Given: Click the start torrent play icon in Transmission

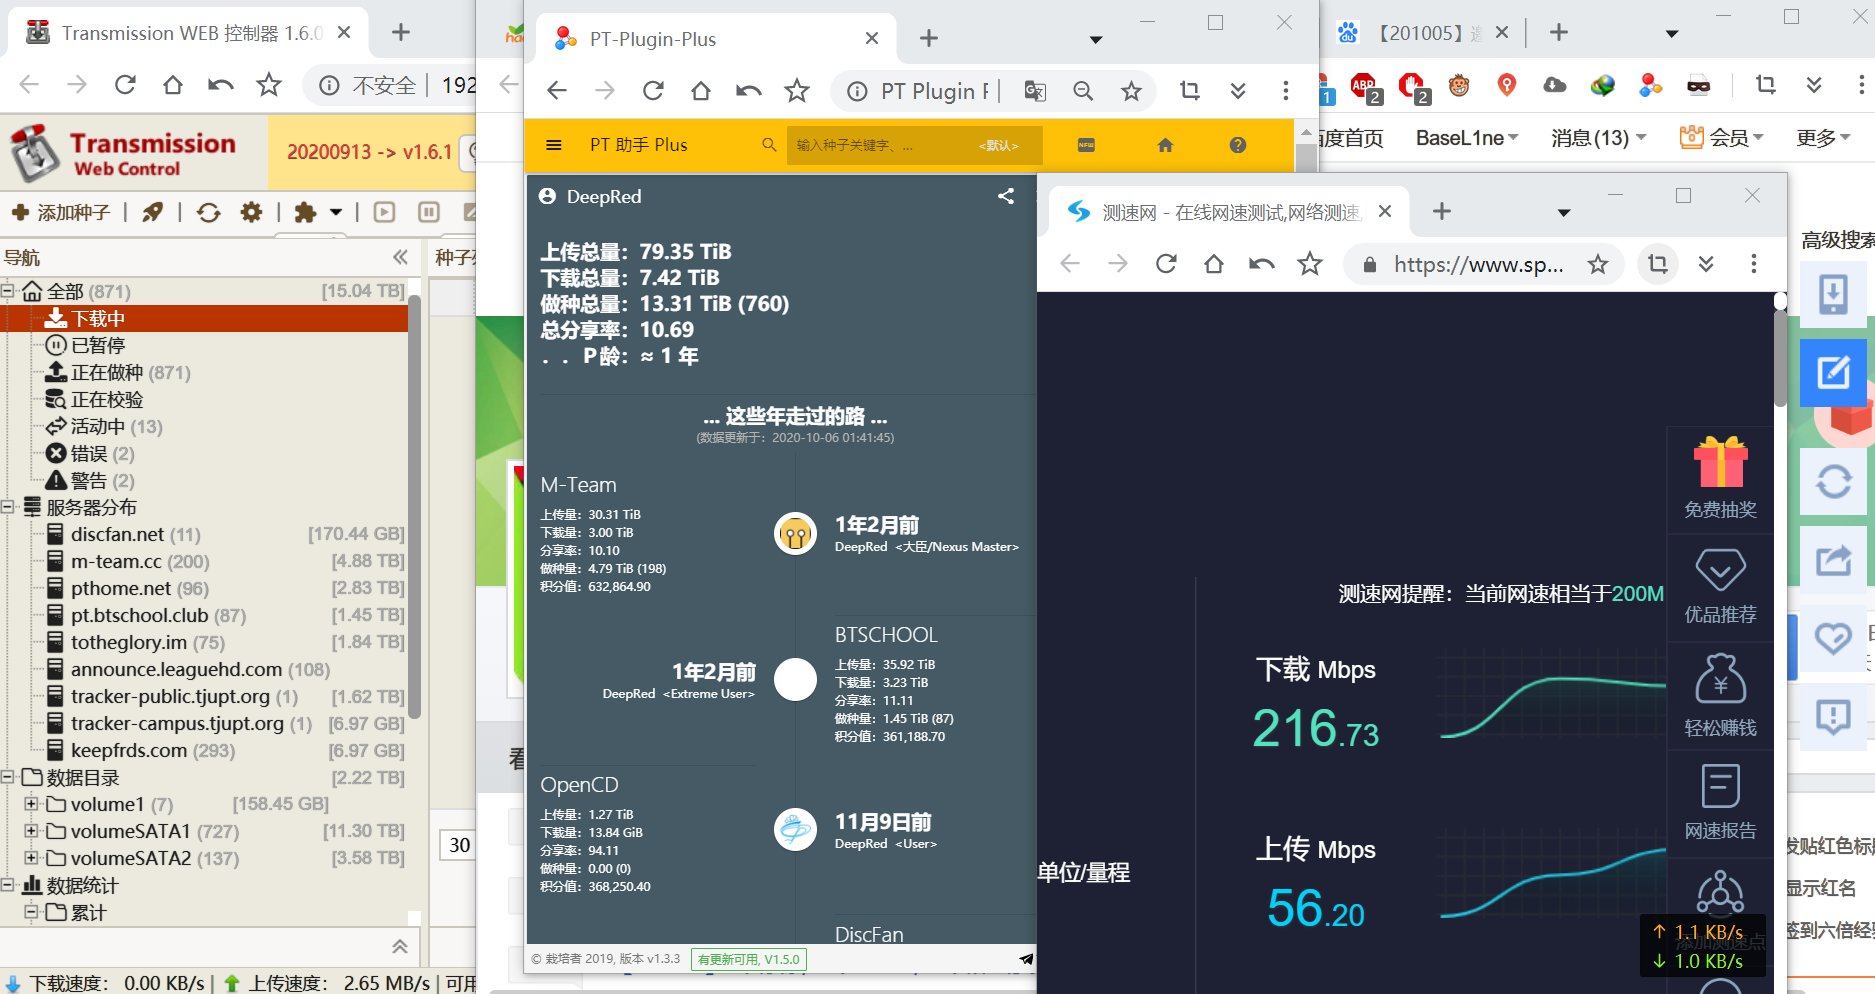Looking at the screenshot, I should [385, 212].
